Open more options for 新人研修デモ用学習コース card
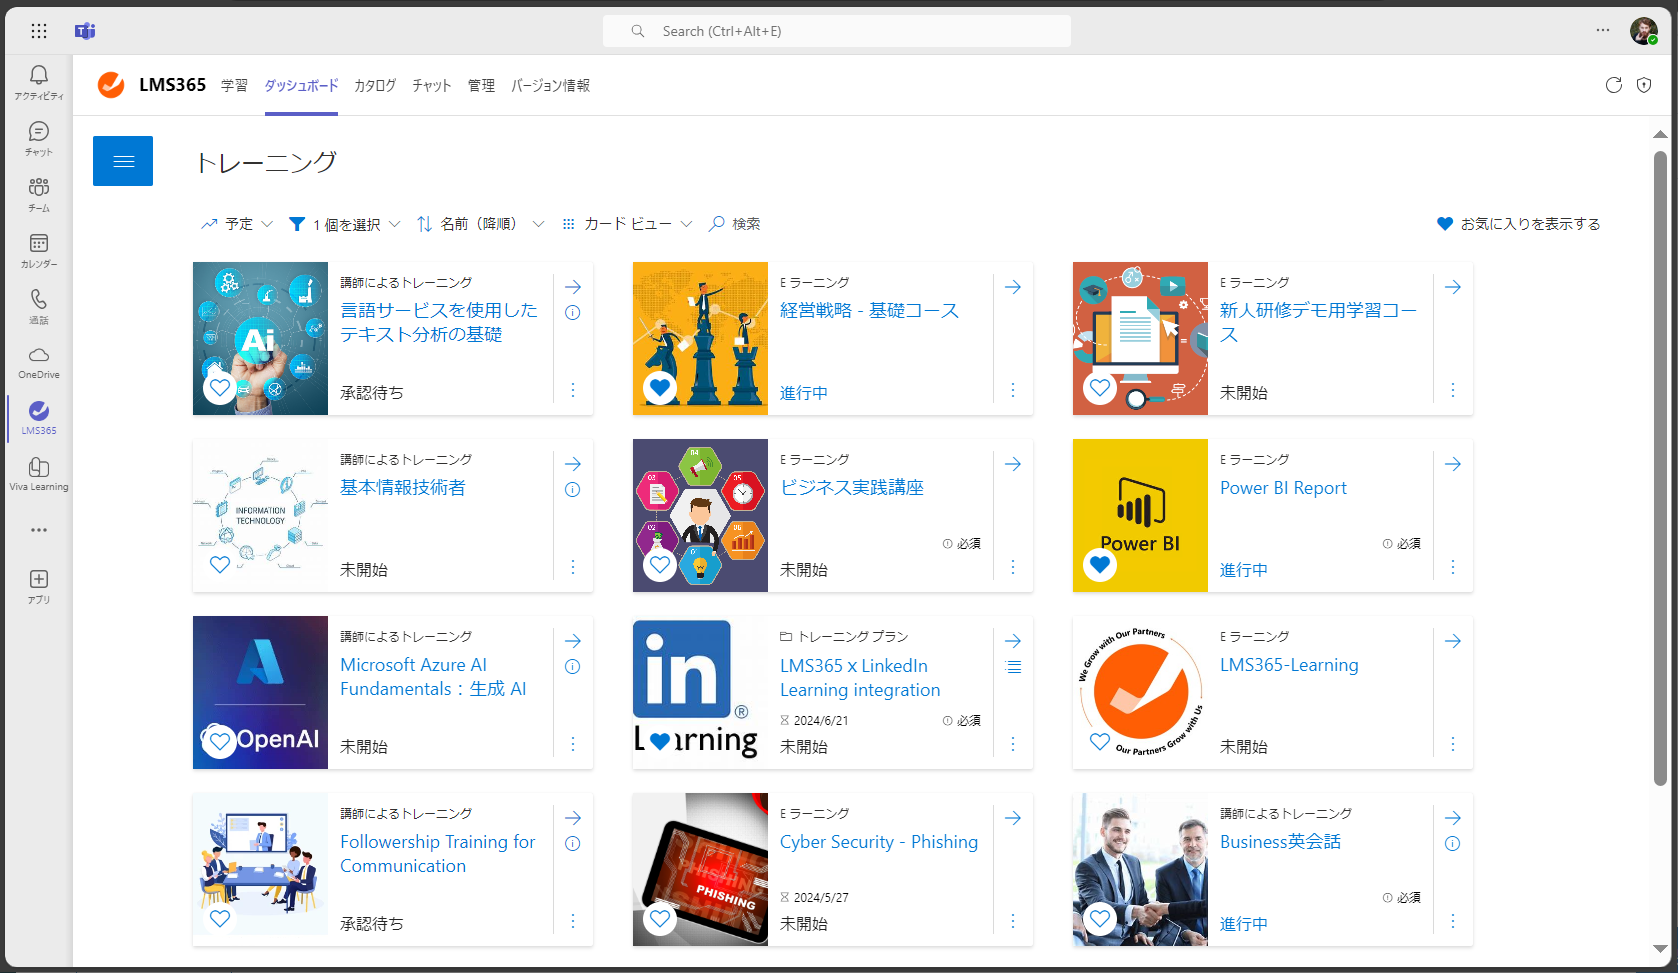The image size is (1678, 973). coord(1453,390)
